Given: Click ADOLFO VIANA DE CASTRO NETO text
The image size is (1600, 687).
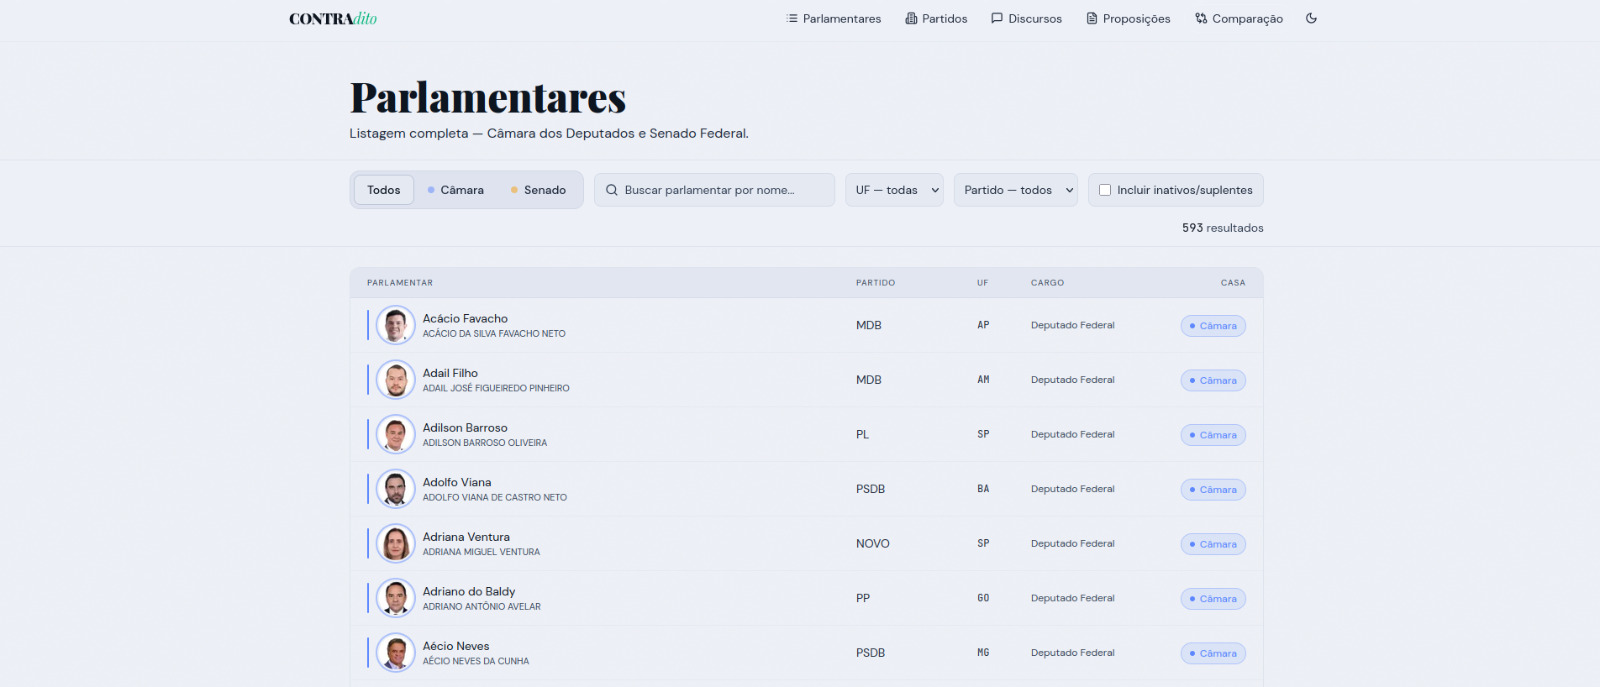Looking at the screenshot, I should point(495,497).
